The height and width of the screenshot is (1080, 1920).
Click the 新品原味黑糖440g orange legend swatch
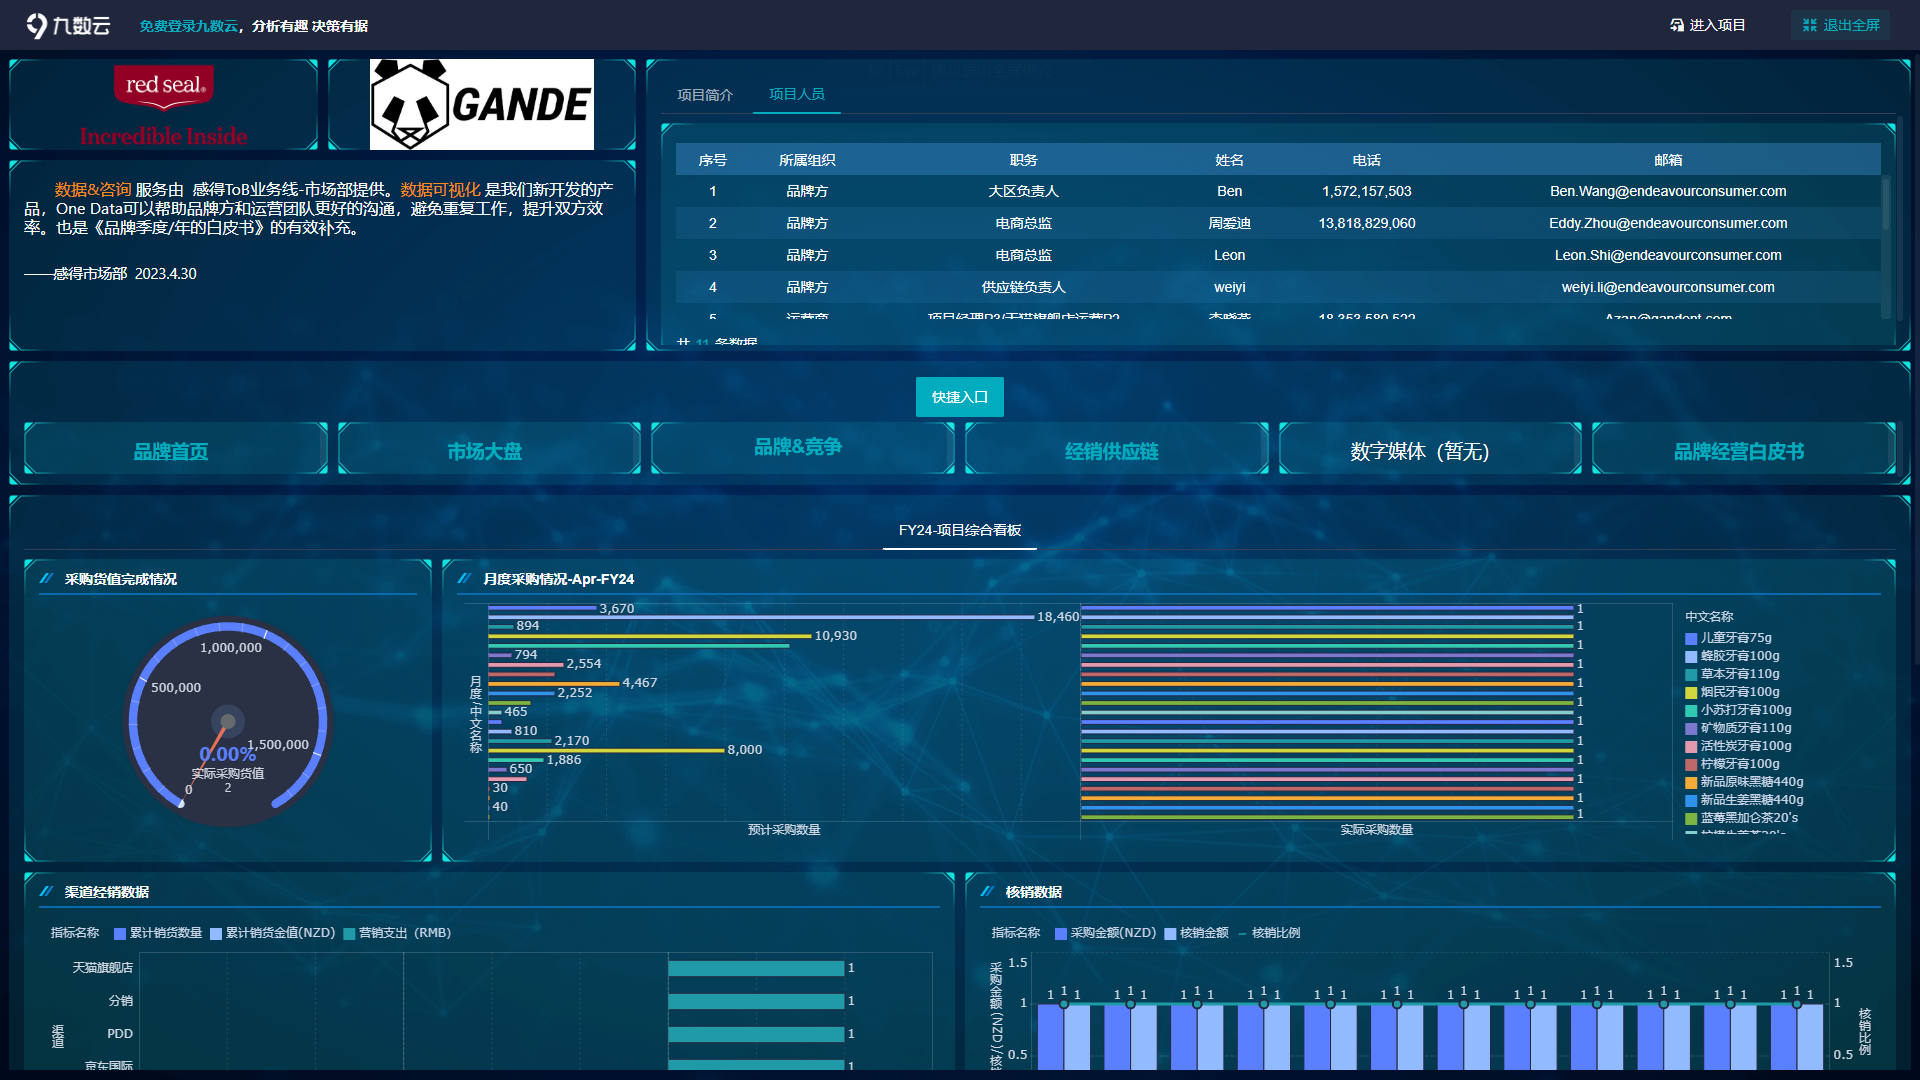1691,783
